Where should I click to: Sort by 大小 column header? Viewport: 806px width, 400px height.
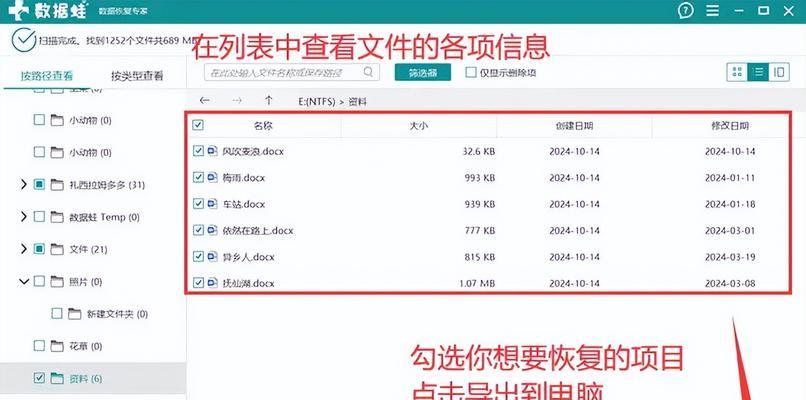(x=418, y=125)
